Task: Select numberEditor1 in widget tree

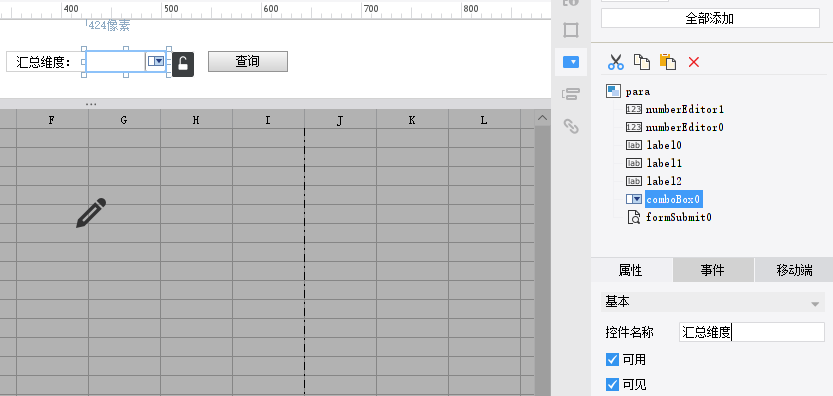Action: point(684,109)
